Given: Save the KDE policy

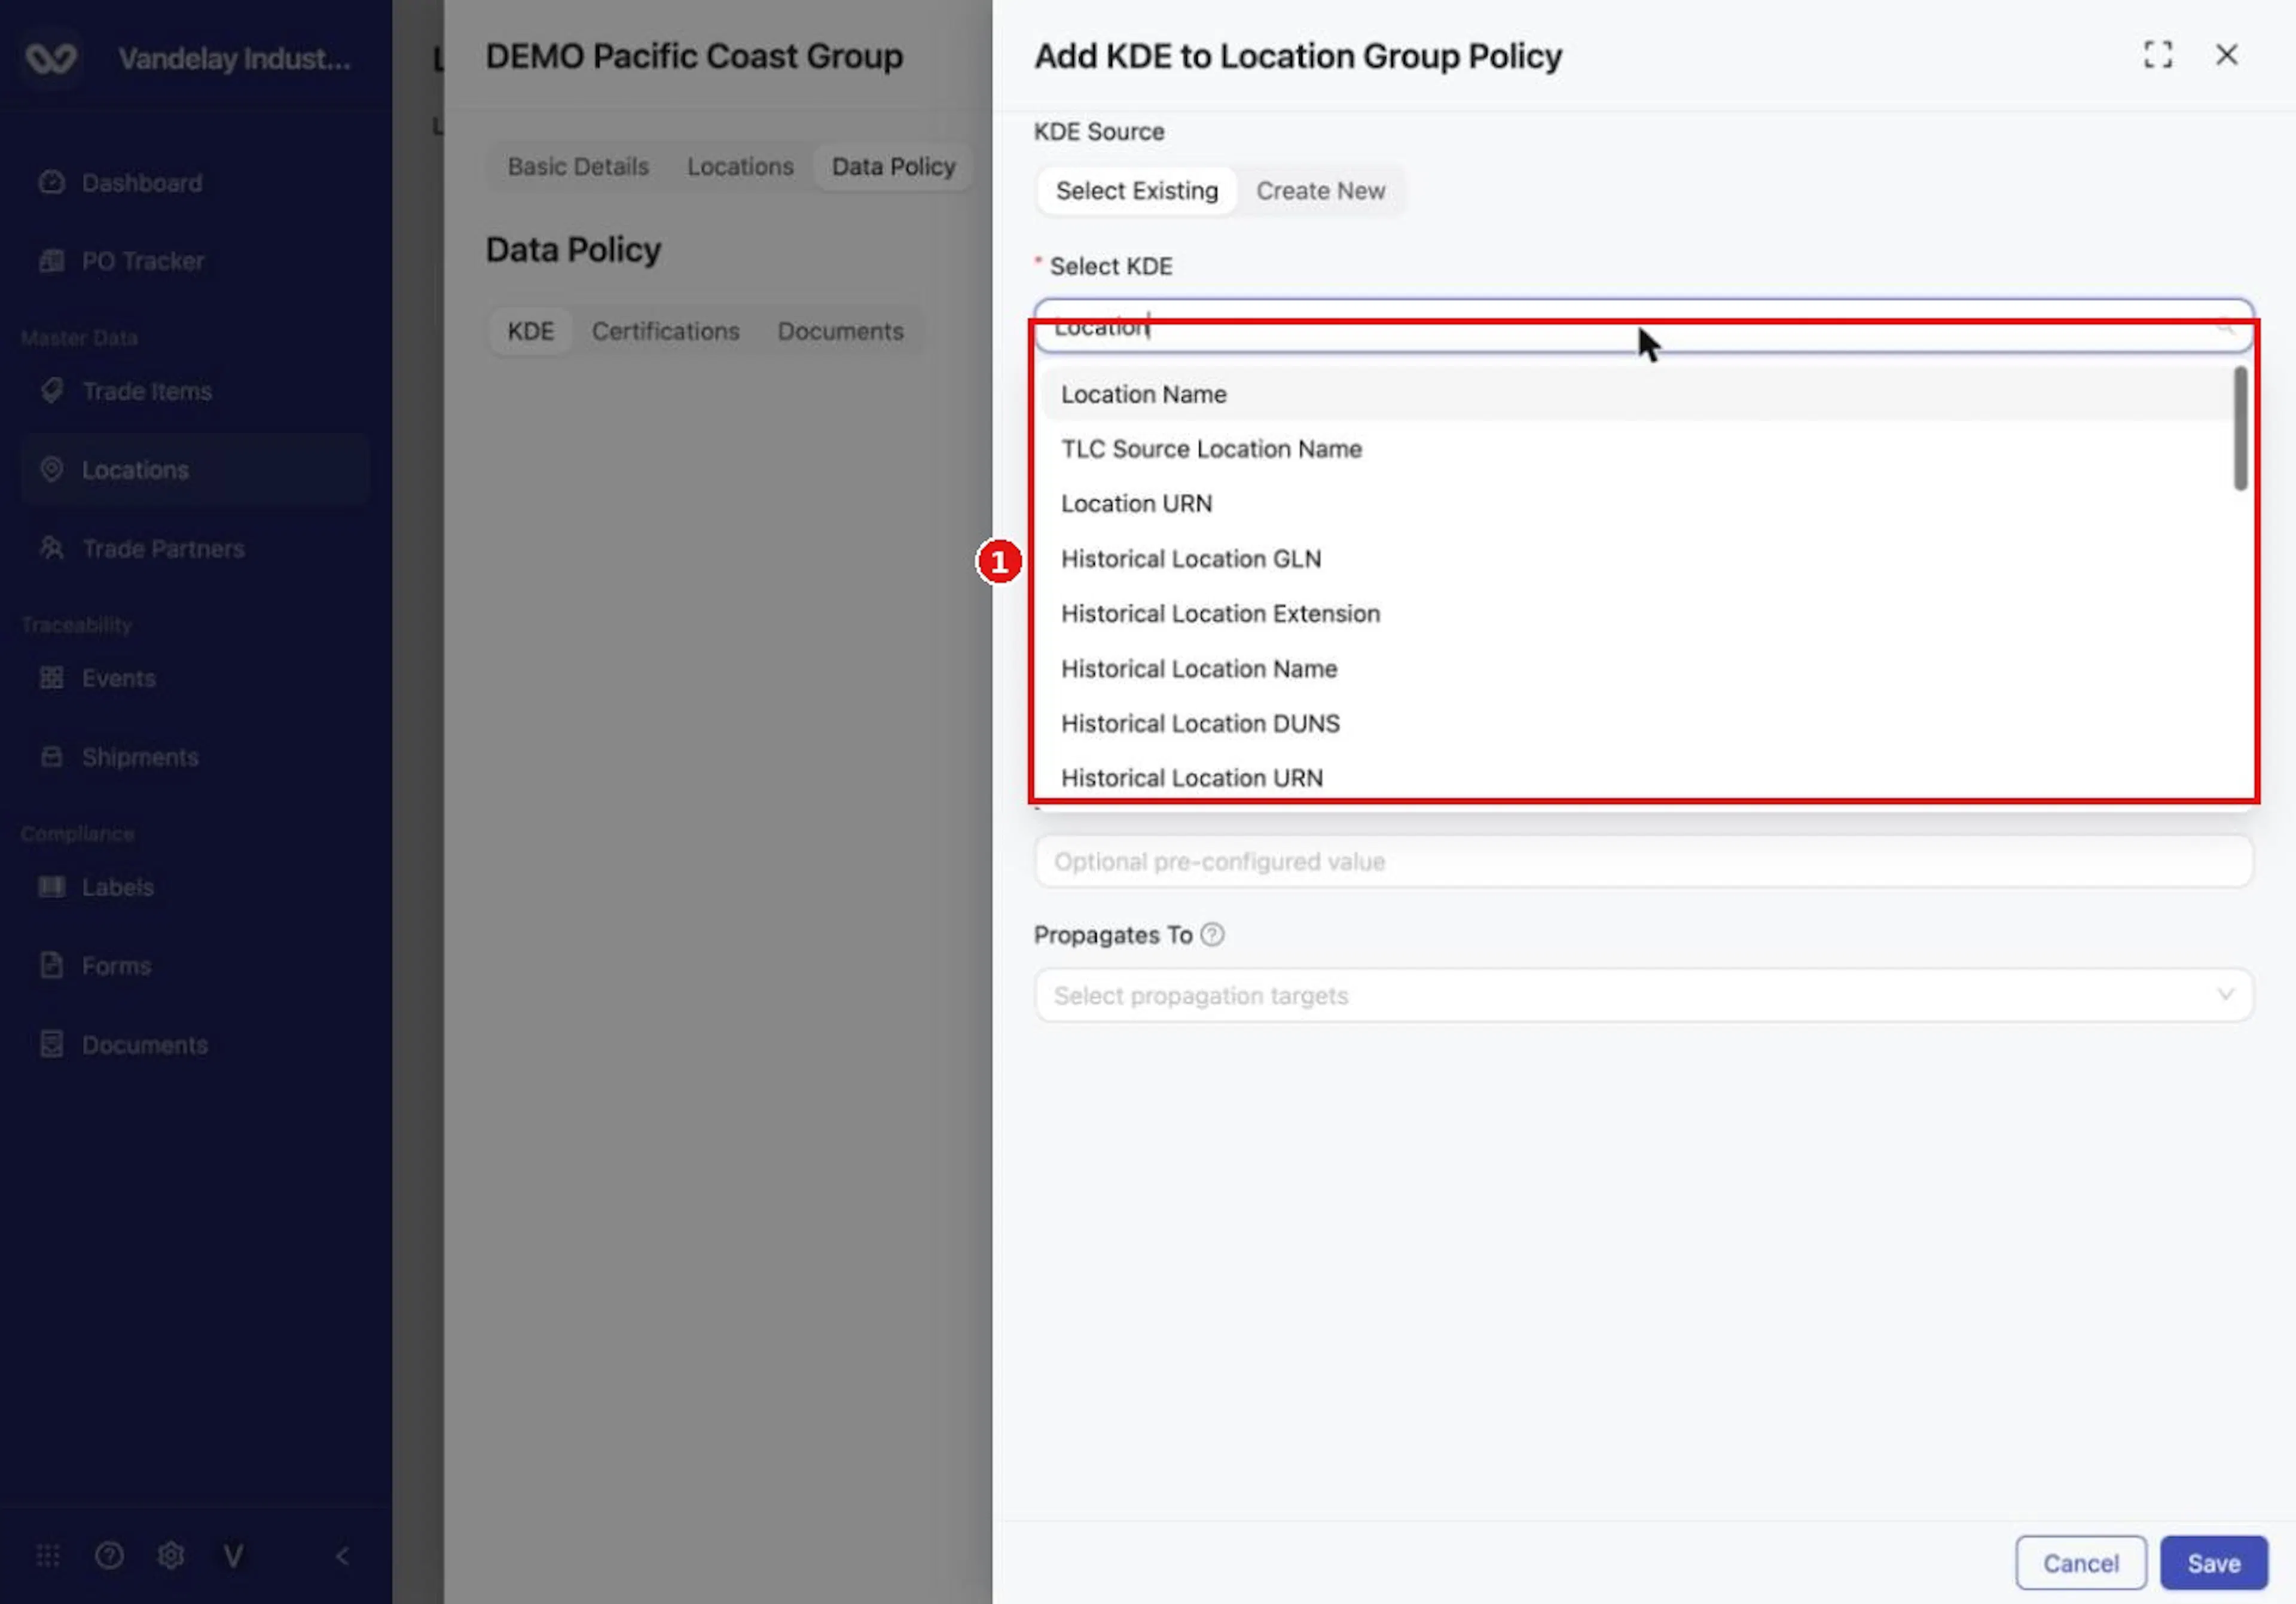Looking at the screenshot, I should tap(2213, 1562).
